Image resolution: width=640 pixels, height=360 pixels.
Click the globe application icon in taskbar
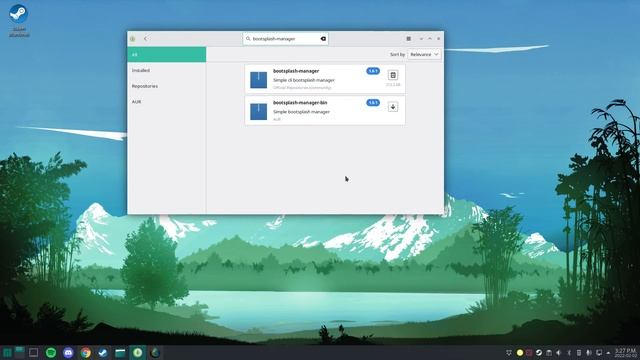[x=155, y=353]
